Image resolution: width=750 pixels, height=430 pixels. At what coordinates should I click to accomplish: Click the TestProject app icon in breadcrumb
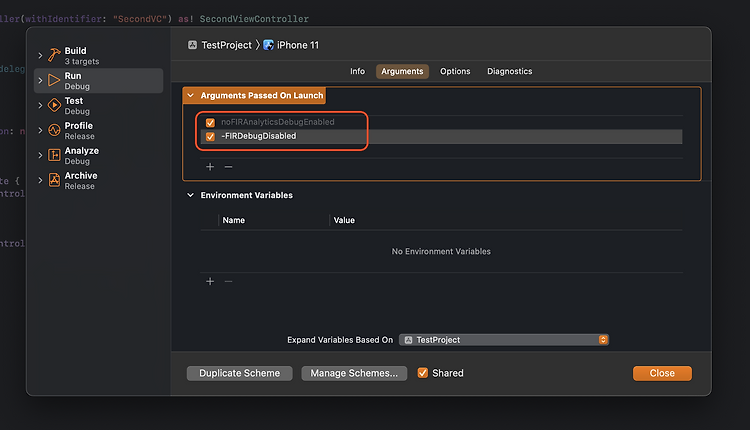(192, 45)
